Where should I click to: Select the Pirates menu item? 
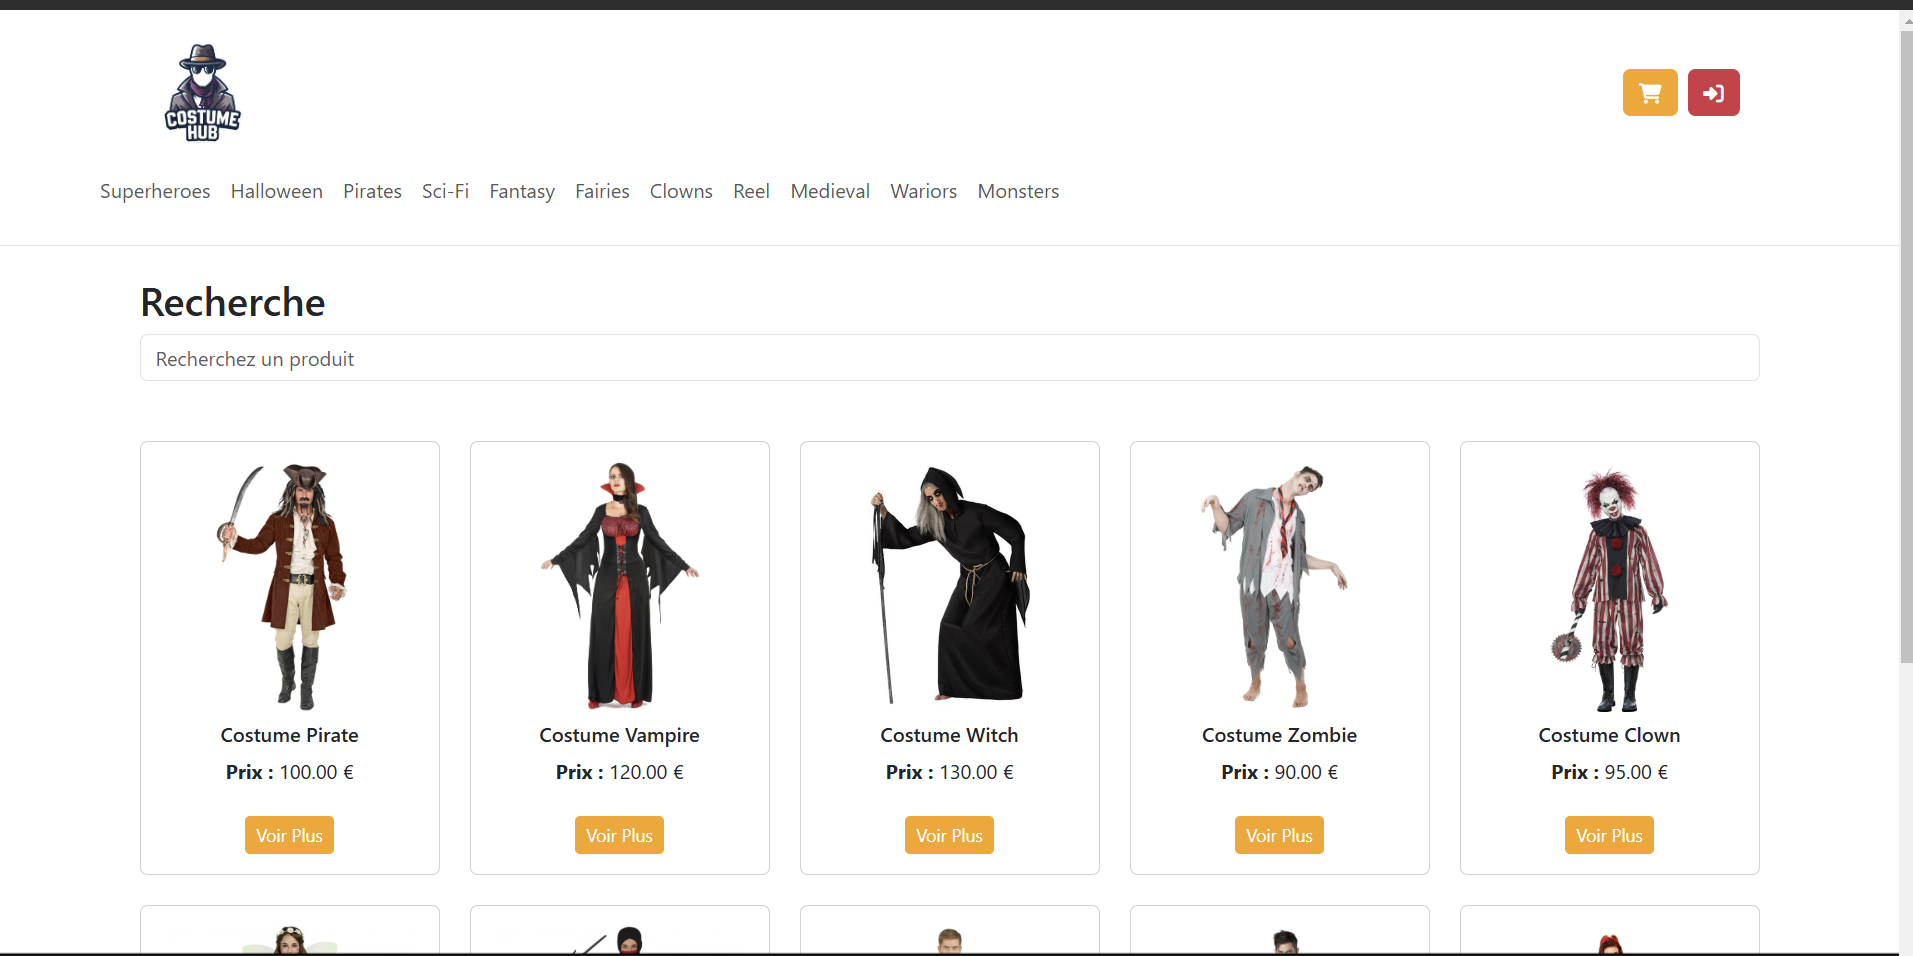tap(372, 191)
